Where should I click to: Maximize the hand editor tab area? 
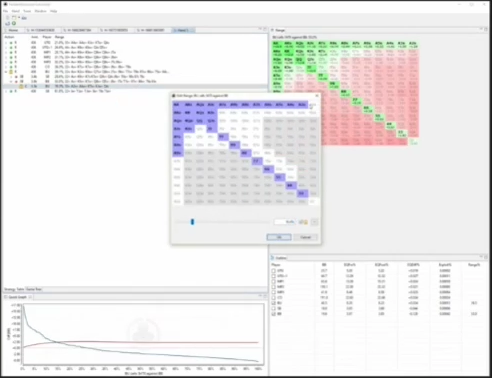(265, 30)
